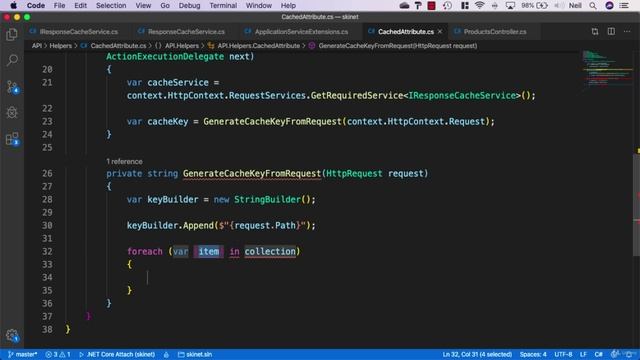Click the master branch indicator in status bar

pyautogui.click(x=22, y=354)
